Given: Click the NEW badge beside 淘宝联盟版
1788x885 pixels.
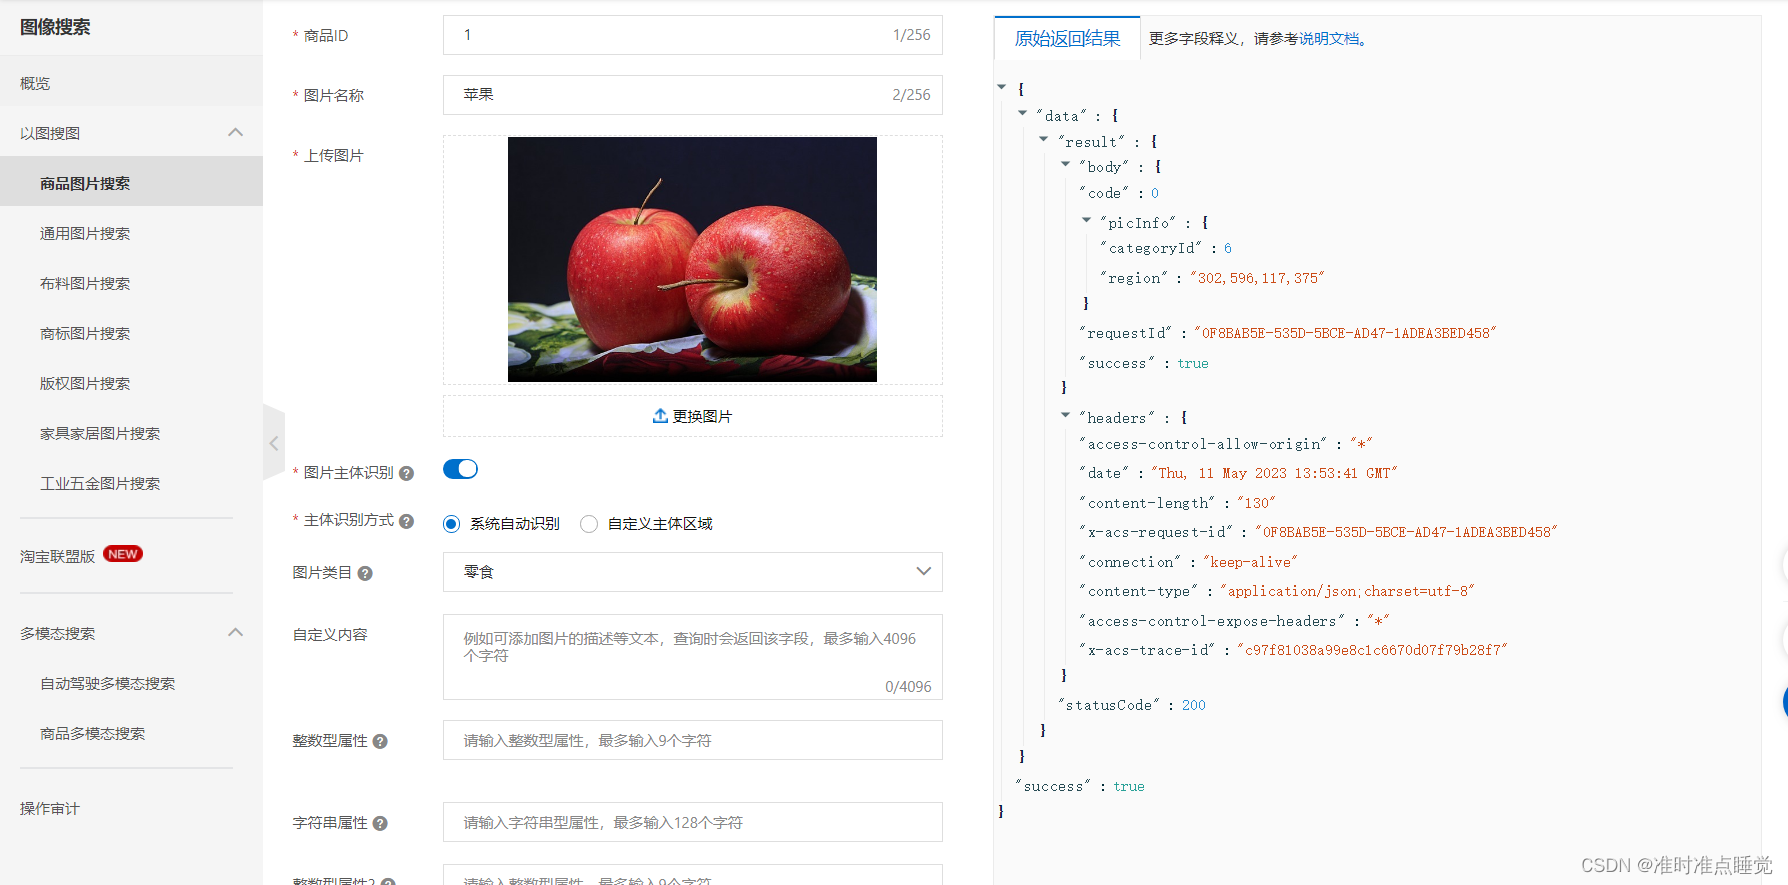Looking at the screenshot, I should point(123,554).
